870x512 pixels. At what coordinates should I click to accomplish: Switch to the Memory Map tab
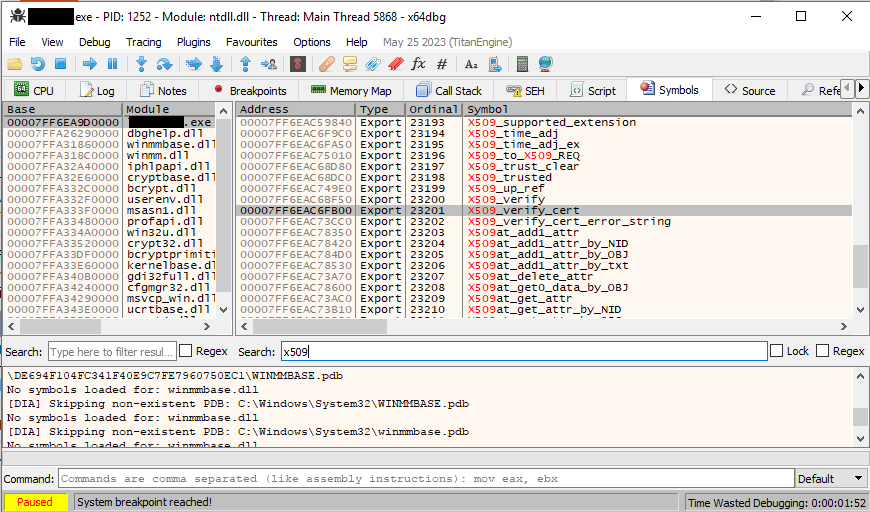click(351, 90)
